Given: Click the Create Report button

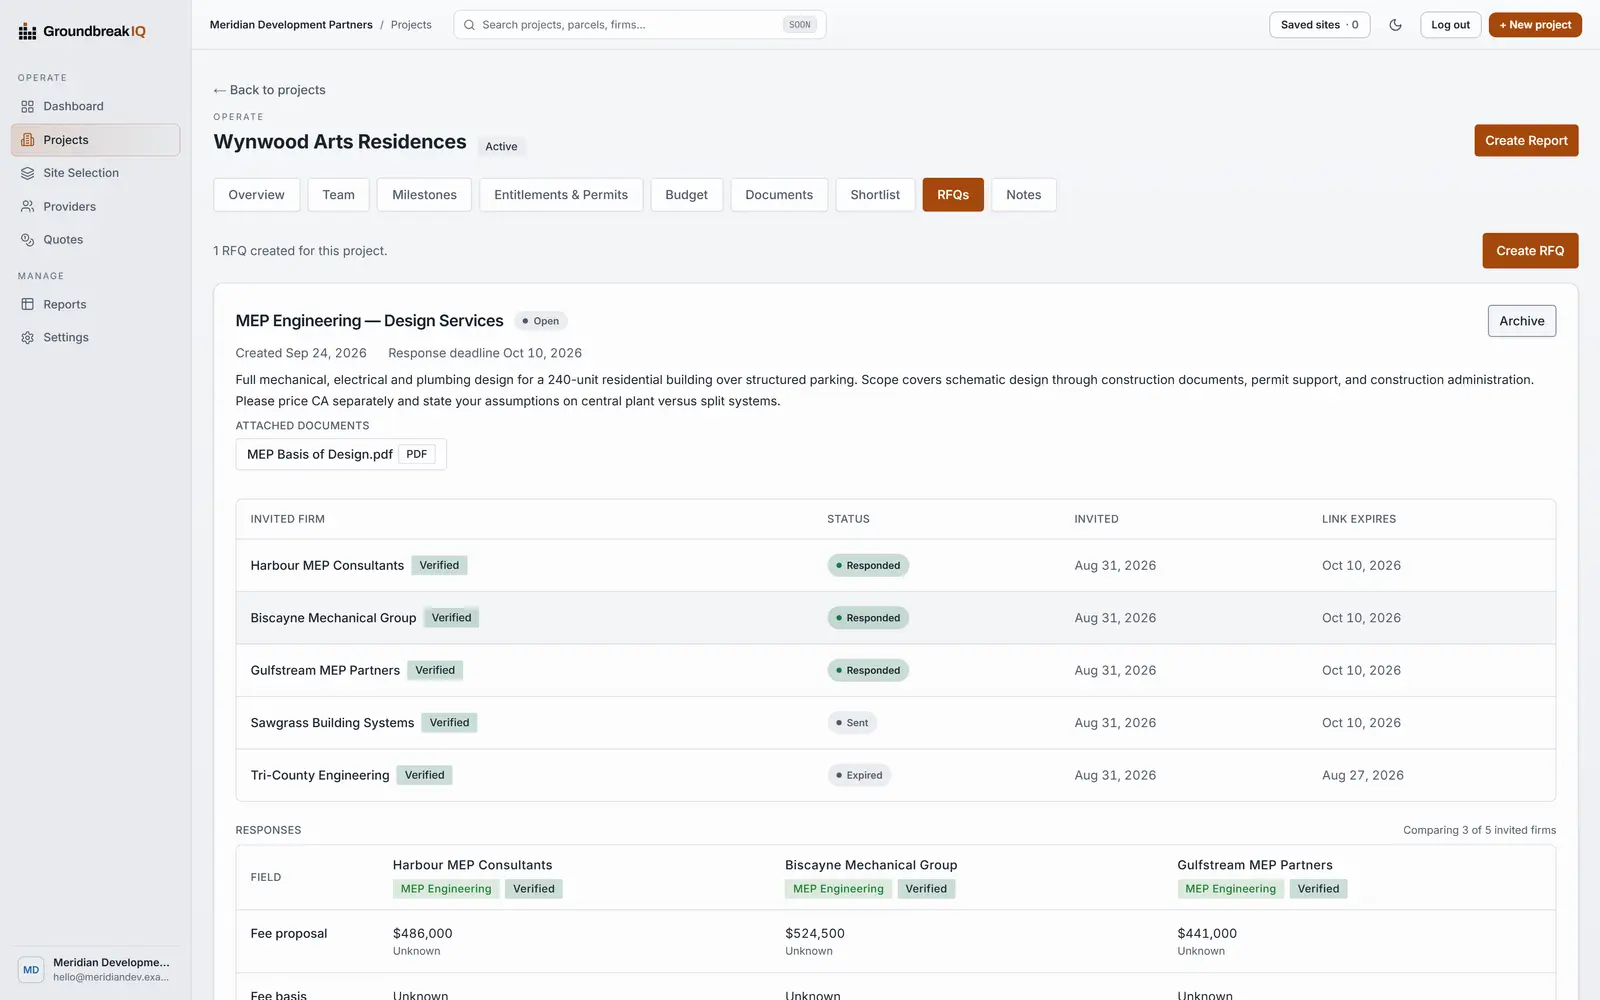Looking at the screenshot, I should 1526,141.
